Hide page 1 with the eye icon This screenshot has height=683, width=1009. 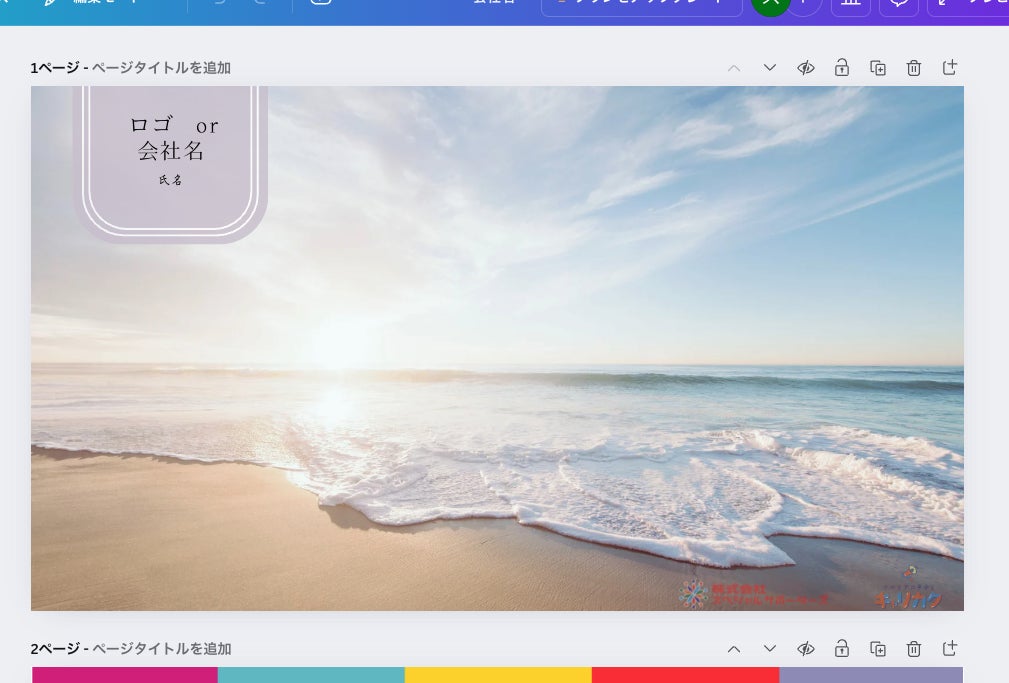pos(806,68)
